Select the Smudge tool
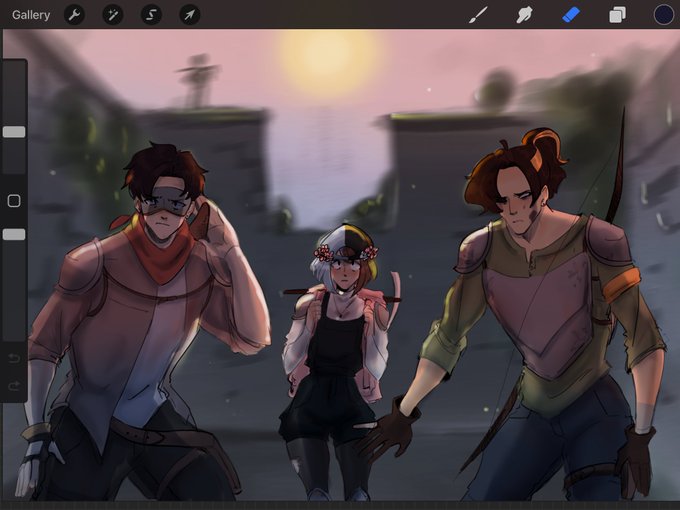Viewport: 680px width, 510px height. coord(524,15)
